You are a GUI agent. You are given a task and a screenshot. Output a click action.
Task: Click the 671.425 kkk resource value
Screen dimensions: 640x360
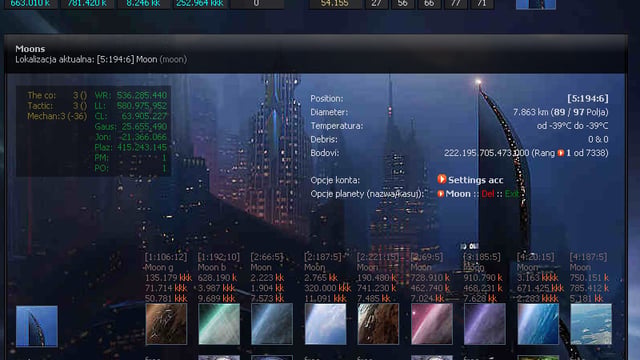[x=540, y=288]
